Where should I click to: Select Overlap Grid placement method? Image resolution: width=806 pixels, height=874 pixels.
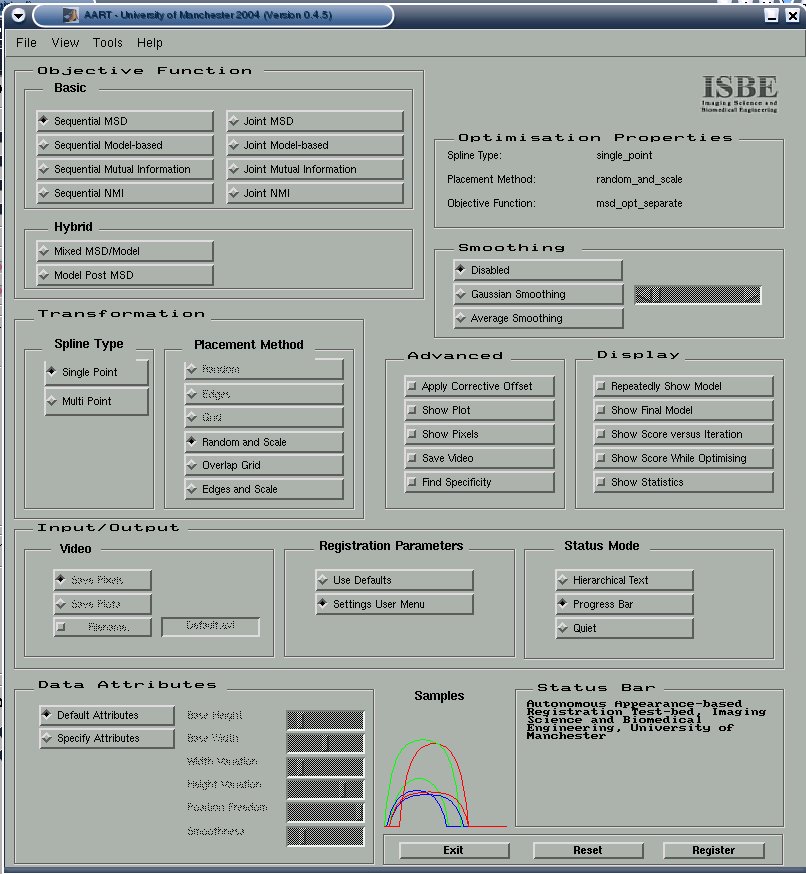click(x=264, y=465)
